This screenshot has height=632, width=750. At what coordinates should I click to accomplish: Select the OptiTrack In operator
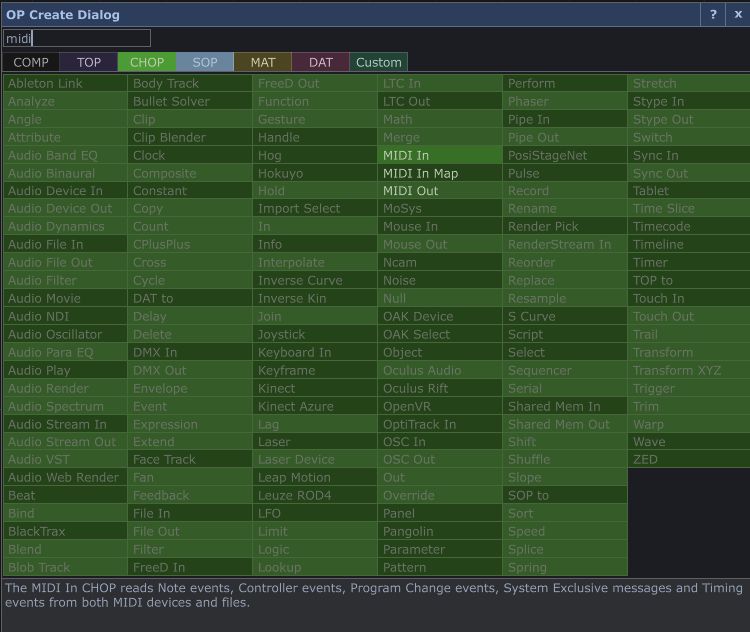pyautogui.click(x=440, y=424)
